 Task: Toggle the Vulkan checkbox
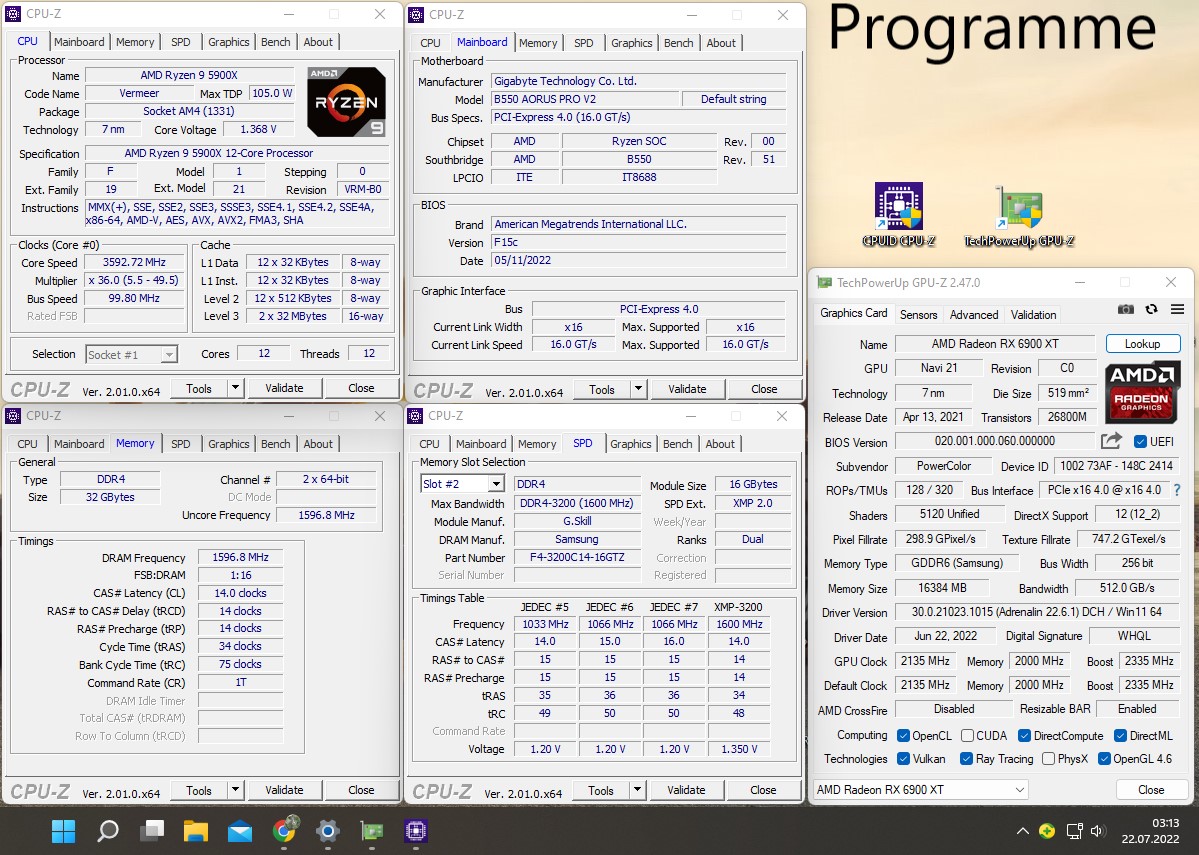pyautogui.click(x=903, y=759)
